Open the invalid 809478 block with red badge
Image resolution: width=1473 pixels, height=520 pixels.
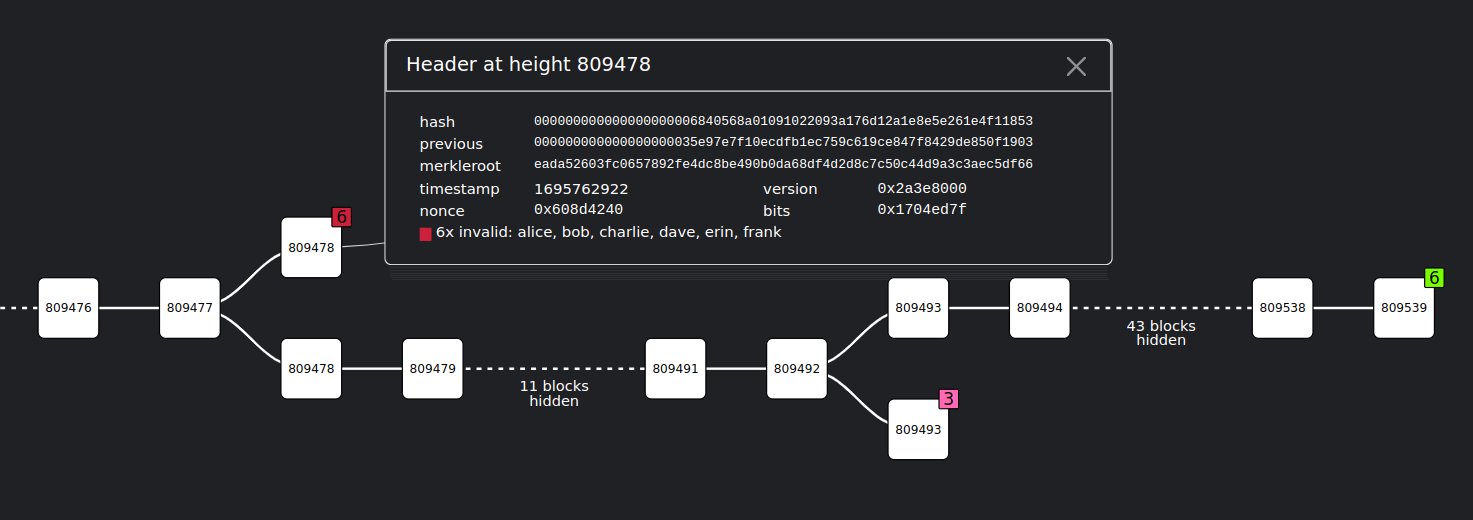pyautogui.click(x=311, y=247)
